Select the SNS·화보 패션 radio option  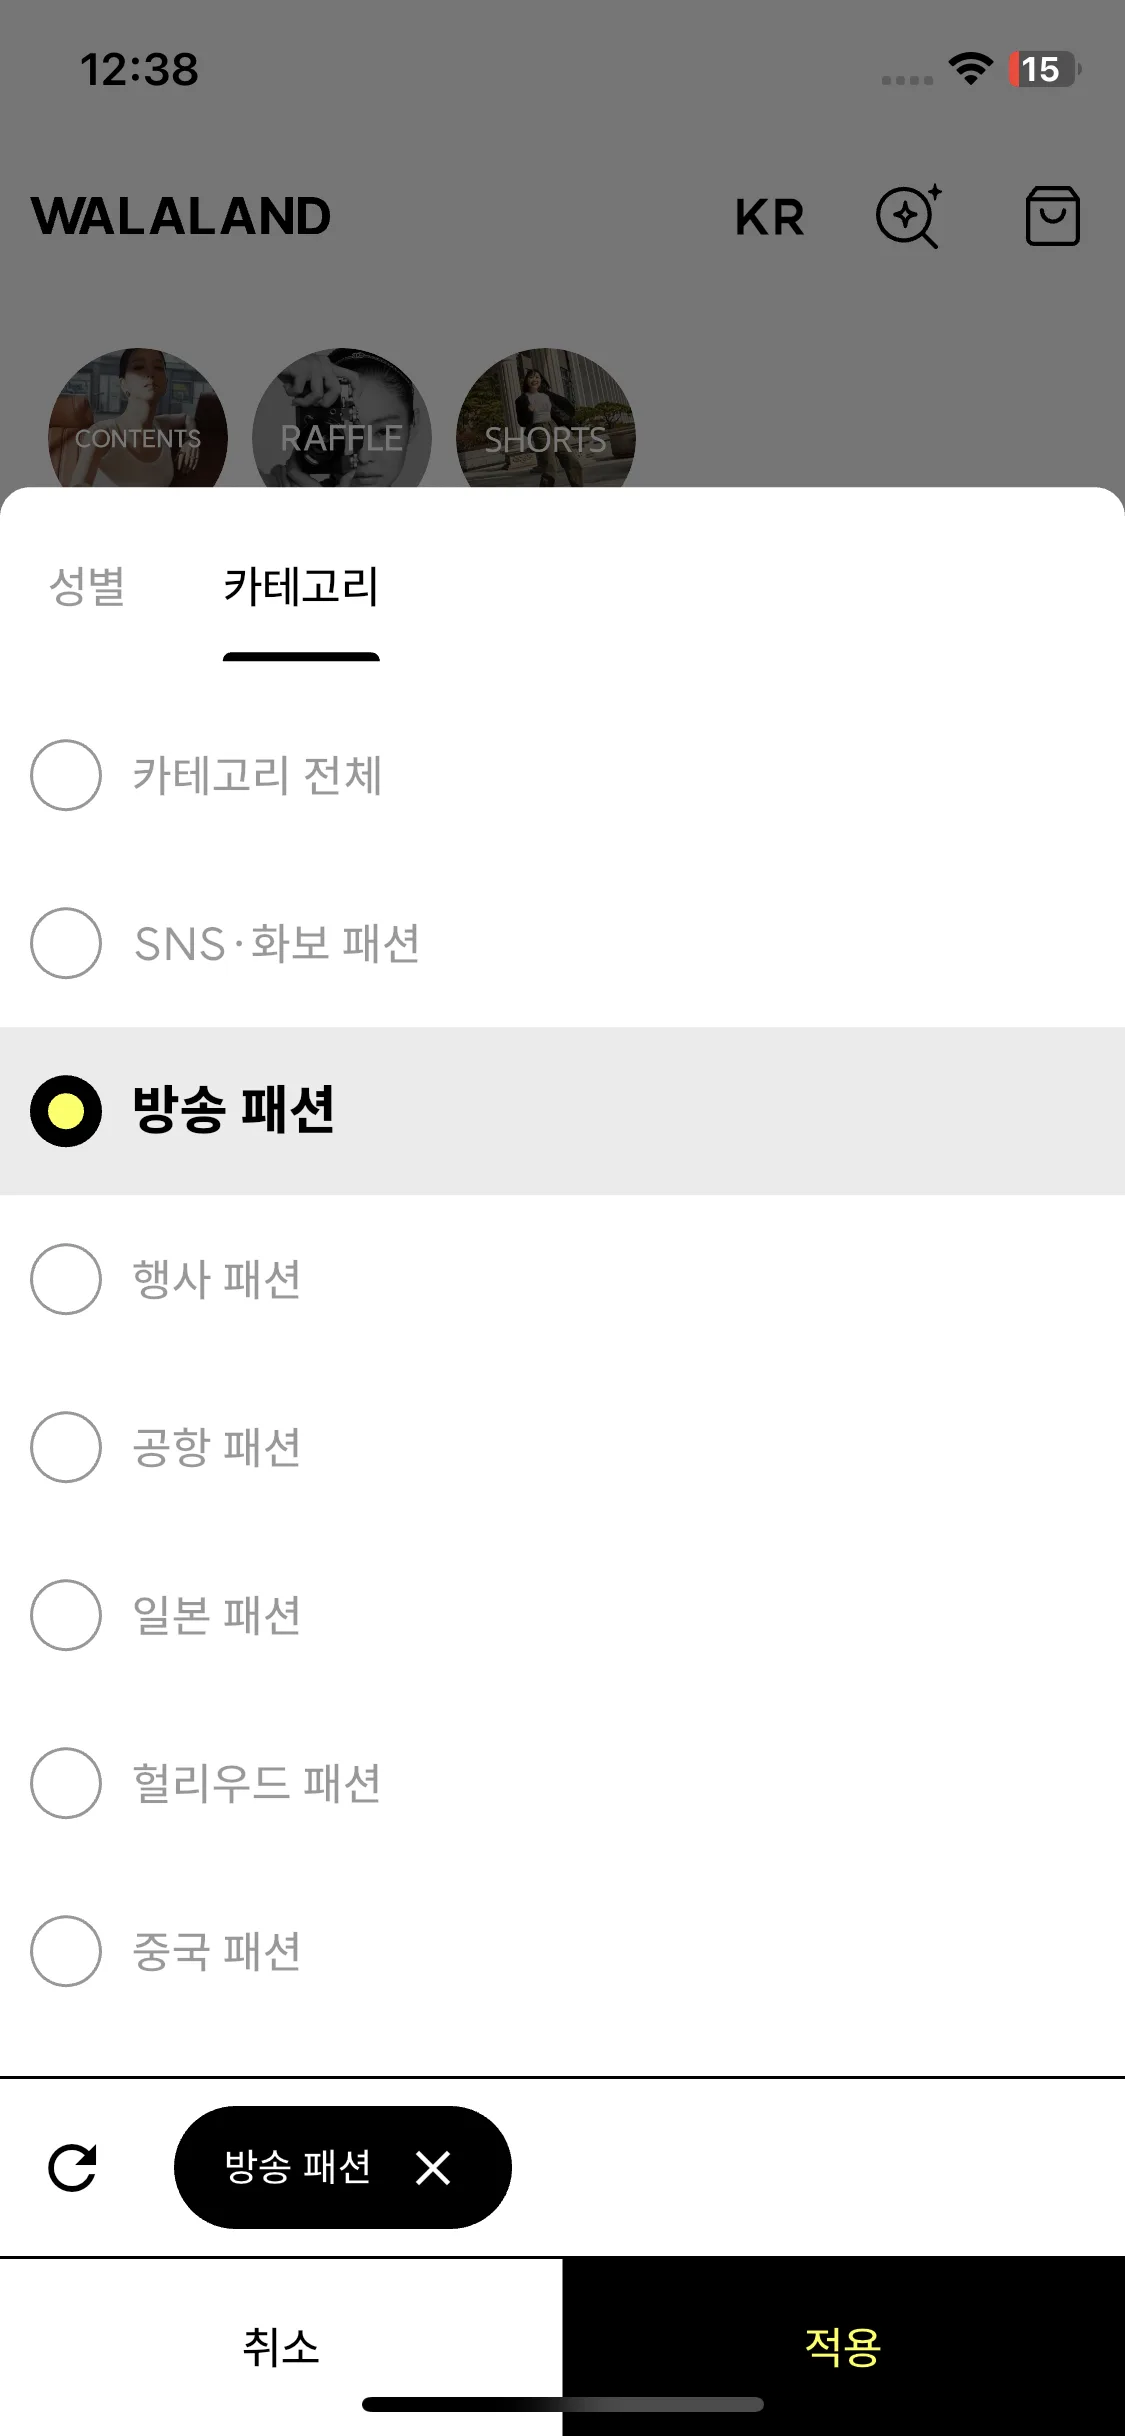(x=562, y=943)
